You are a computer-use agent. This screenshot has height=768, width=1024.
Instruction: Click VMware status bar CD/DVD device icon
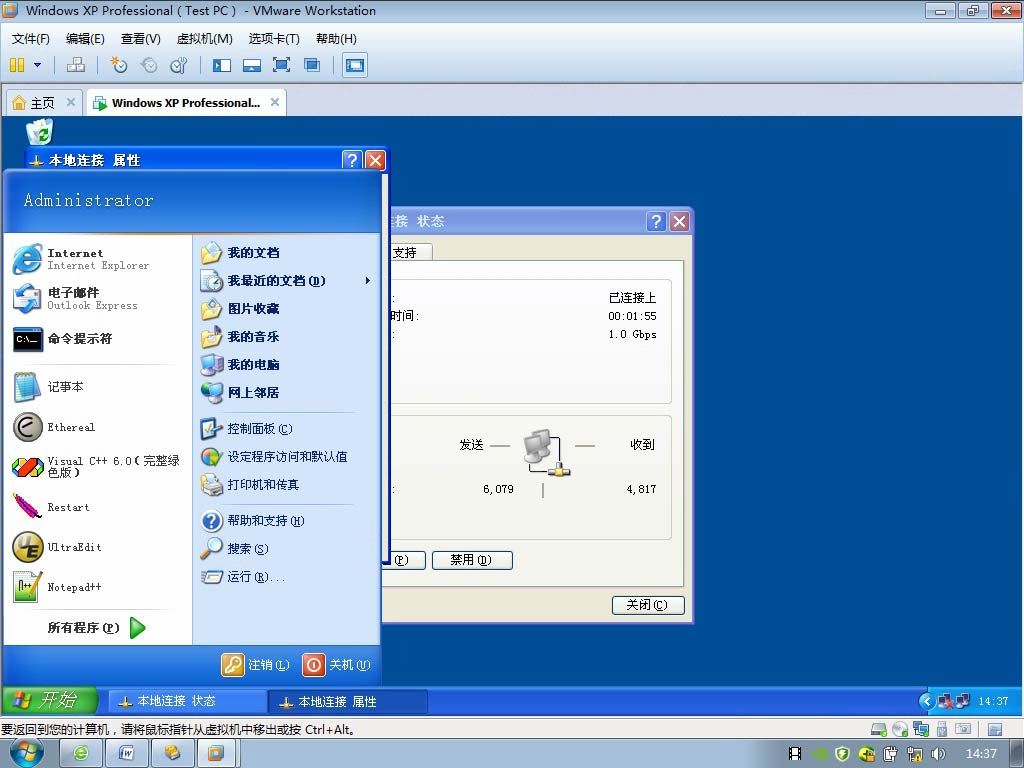[x=900, y=729]
